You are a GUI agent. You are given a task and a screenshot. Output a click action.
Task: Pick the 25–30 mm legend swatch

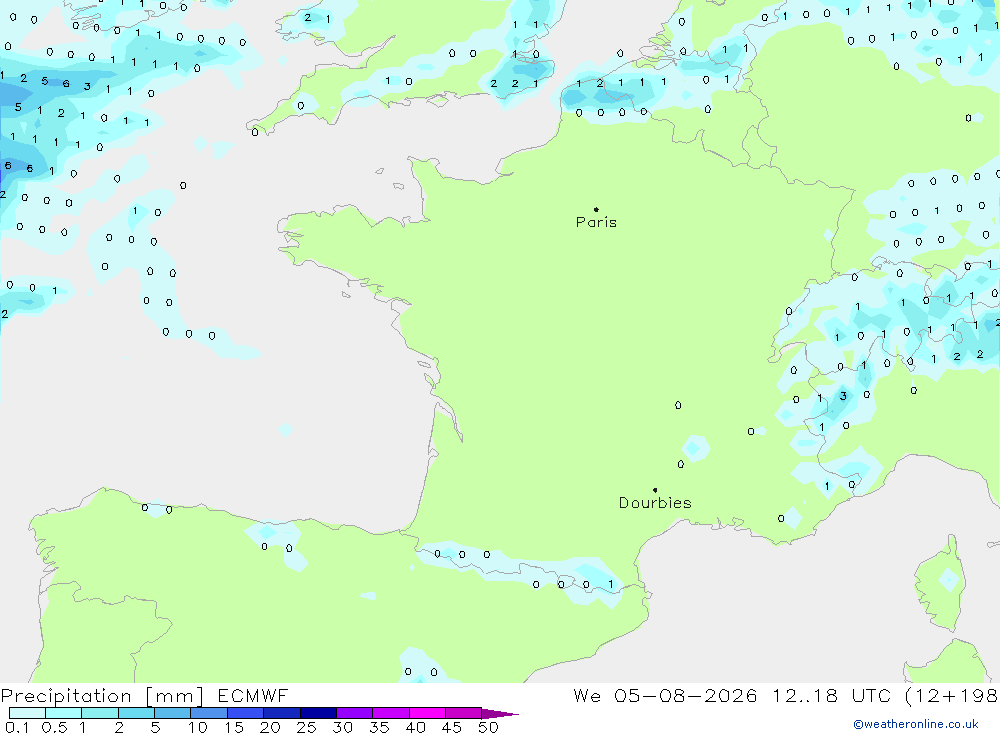318,713
